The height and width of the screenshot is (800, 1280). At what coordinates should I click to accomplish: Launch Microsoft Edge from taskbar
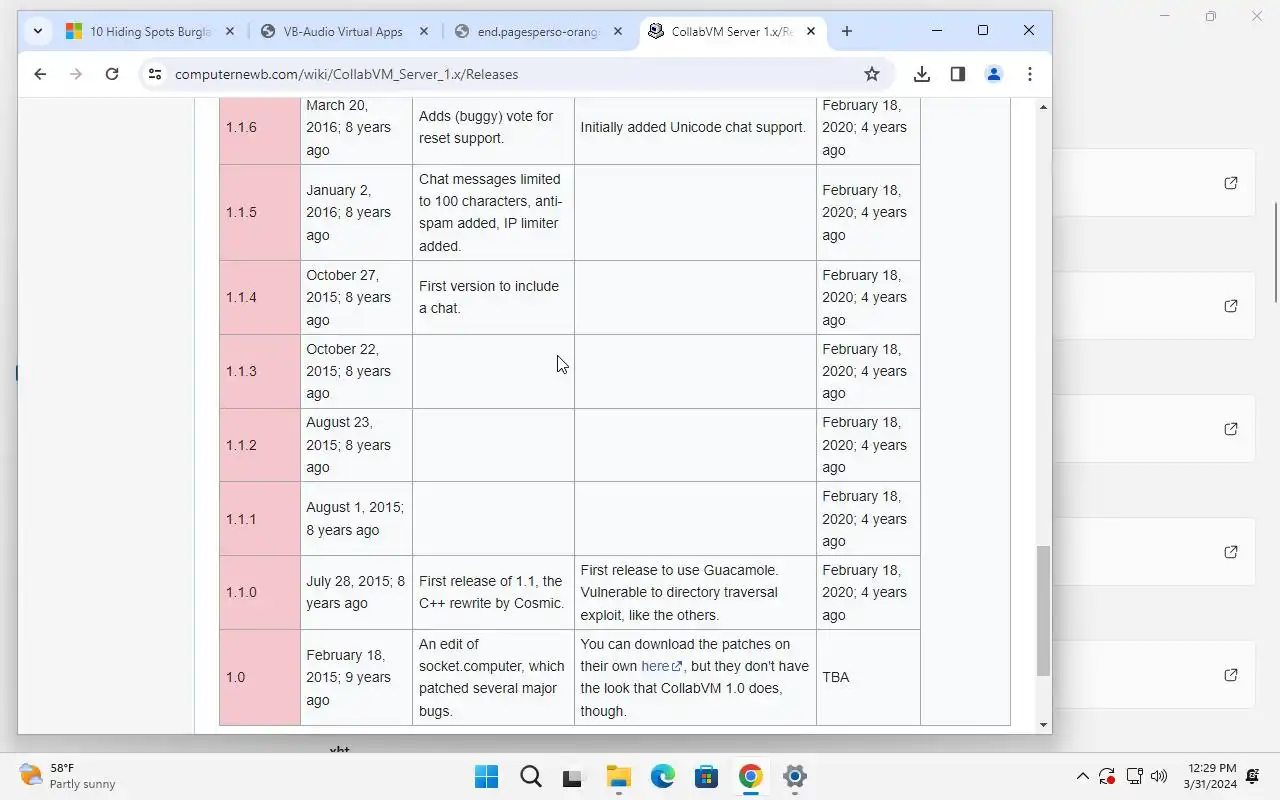pyautogui.click(x=663, y=777)
